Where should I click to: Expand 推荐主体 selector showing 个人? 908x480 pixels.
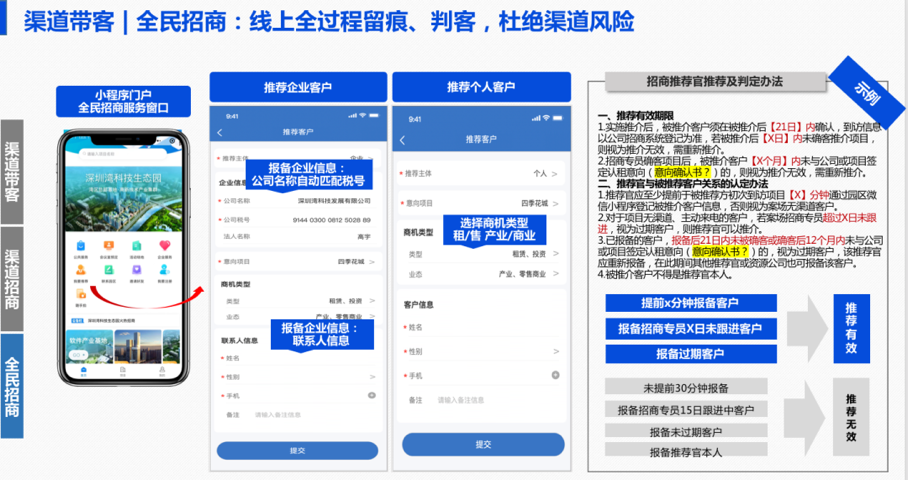pyautogui.click(x=554, y=172)
